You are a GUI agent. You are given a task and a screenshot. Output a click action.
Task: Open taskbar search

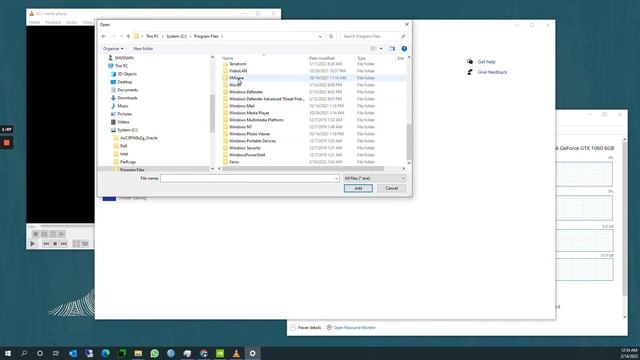[24, 353]
